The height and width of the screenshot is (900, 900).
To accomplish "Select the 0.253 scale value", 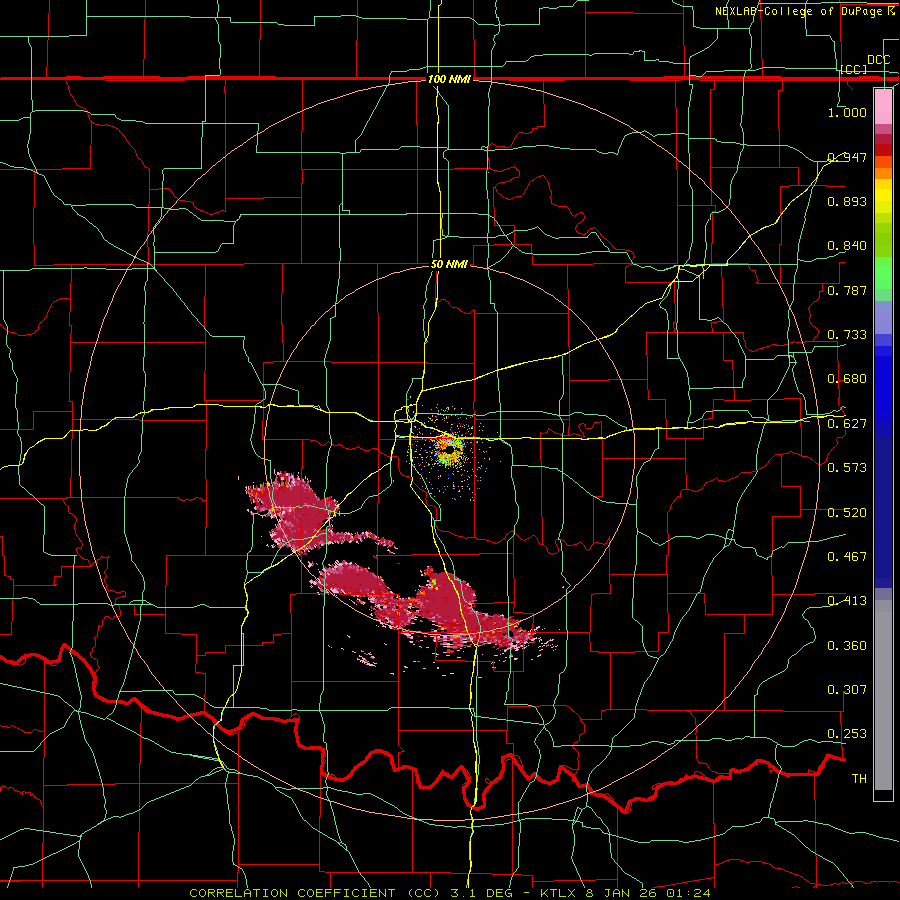I will pyautogui.click(x=847, y=734).
